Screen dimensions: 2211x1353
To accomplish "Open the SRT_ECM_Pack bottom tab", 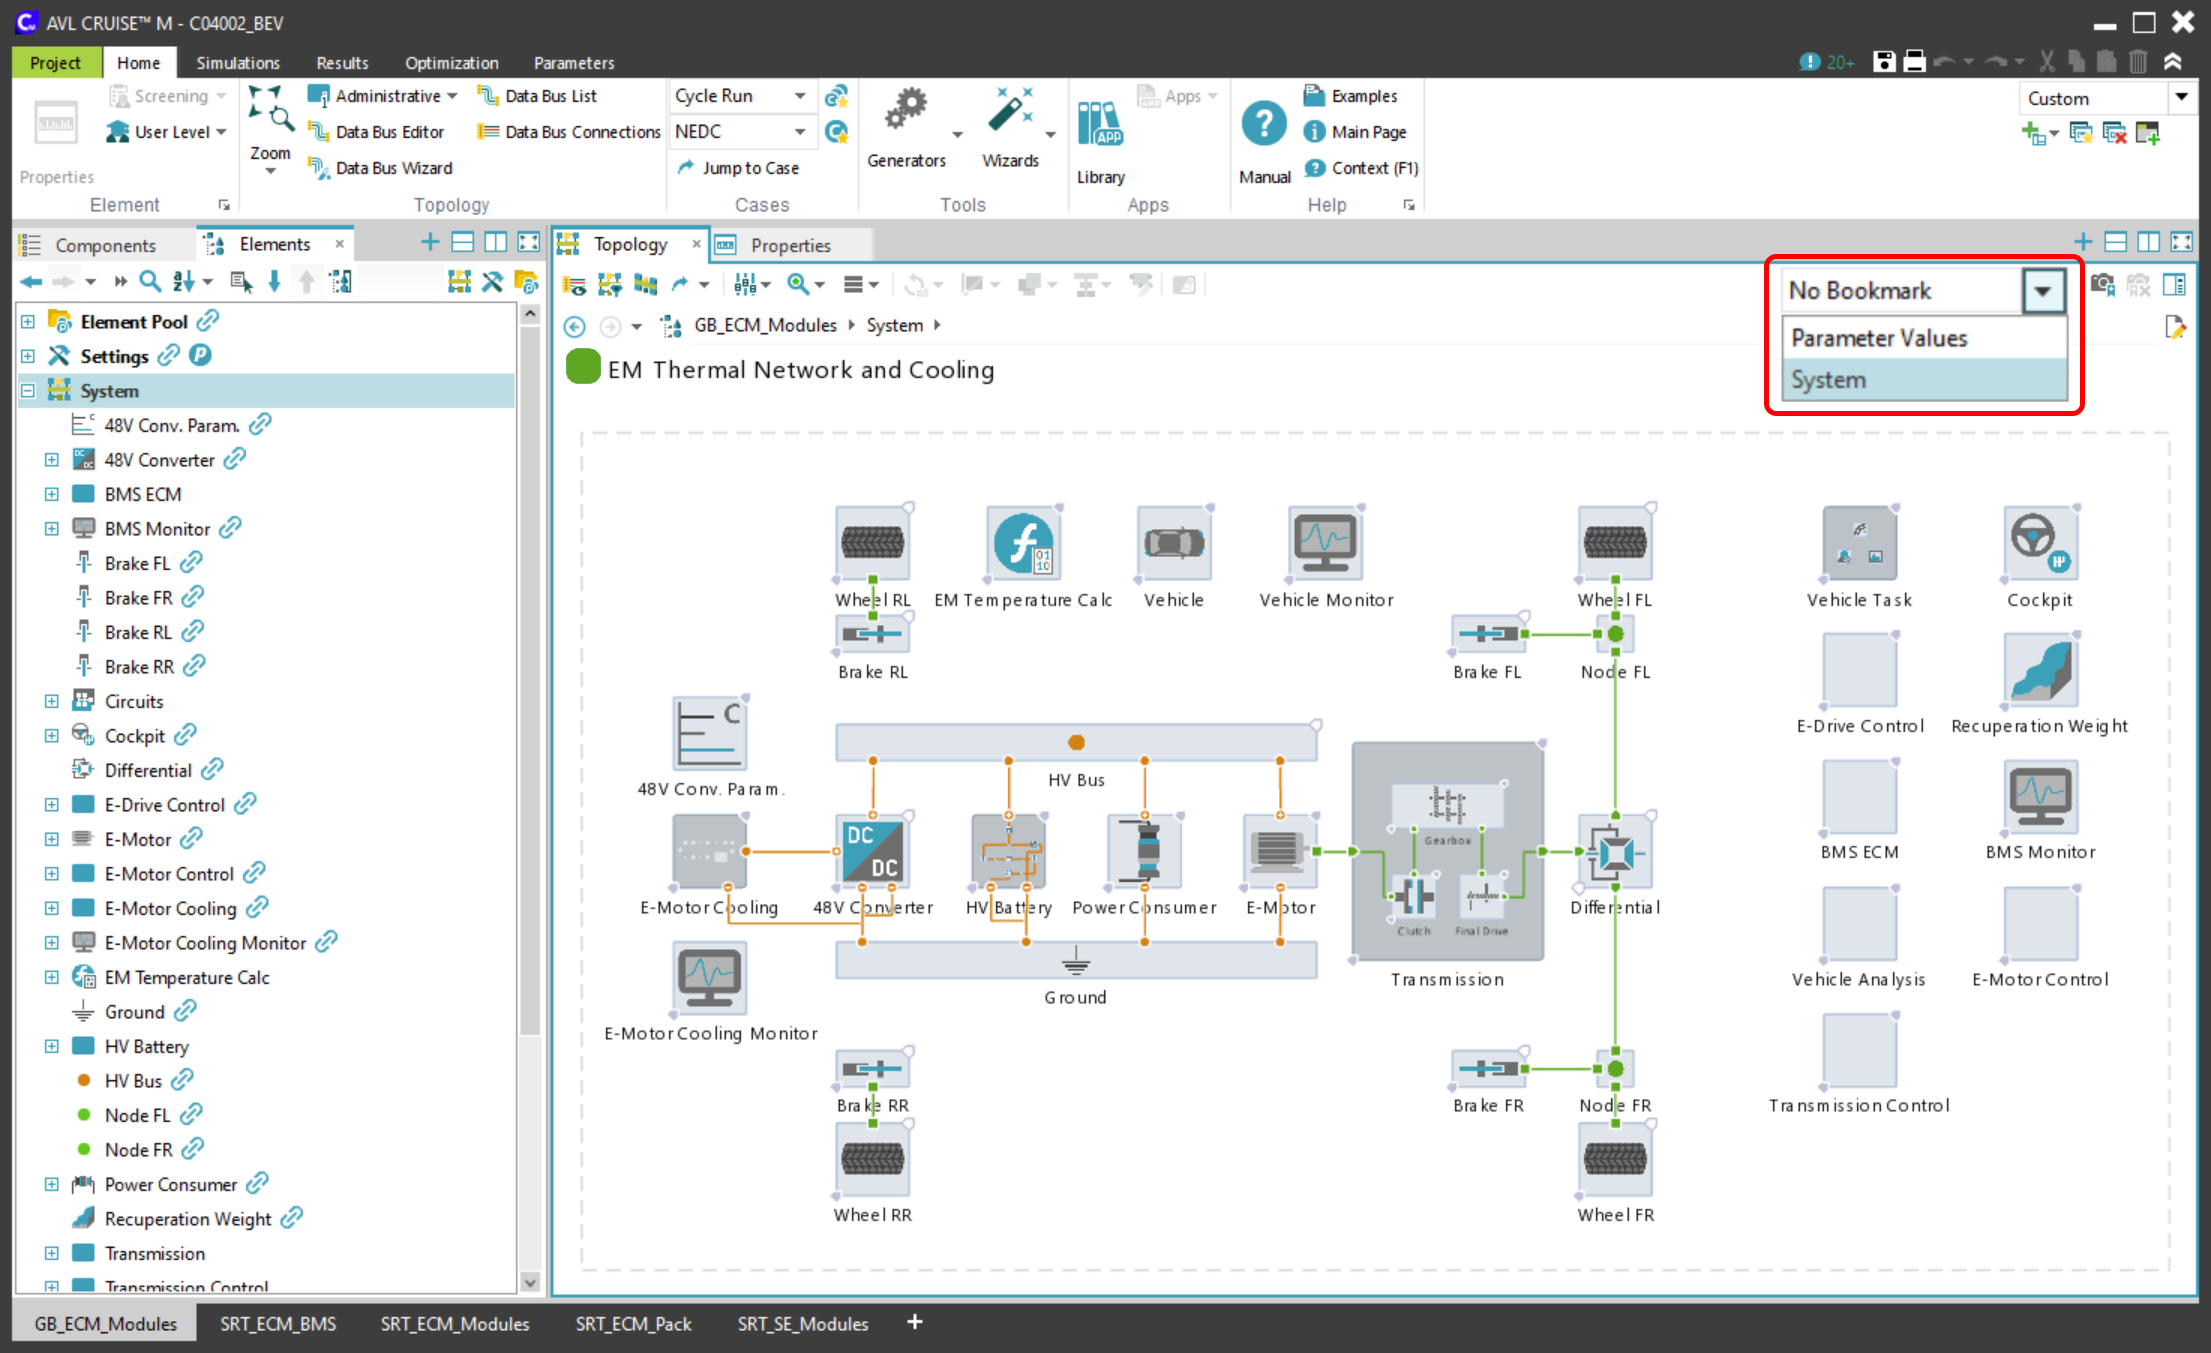I will point(633,1323).
